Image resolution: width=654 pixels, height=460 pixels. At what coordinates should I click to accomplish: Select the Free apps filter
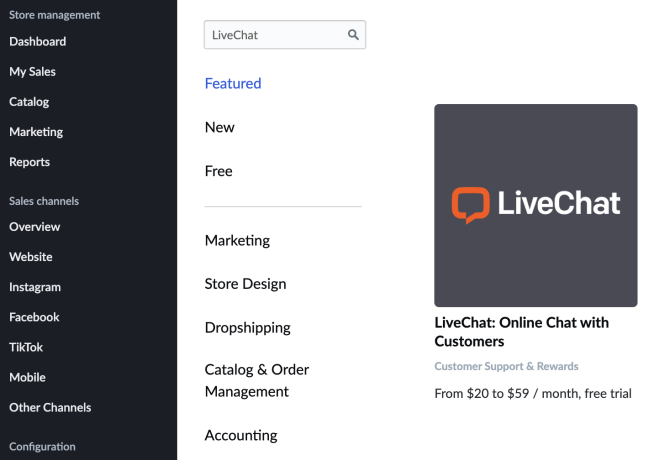(219, 171)
